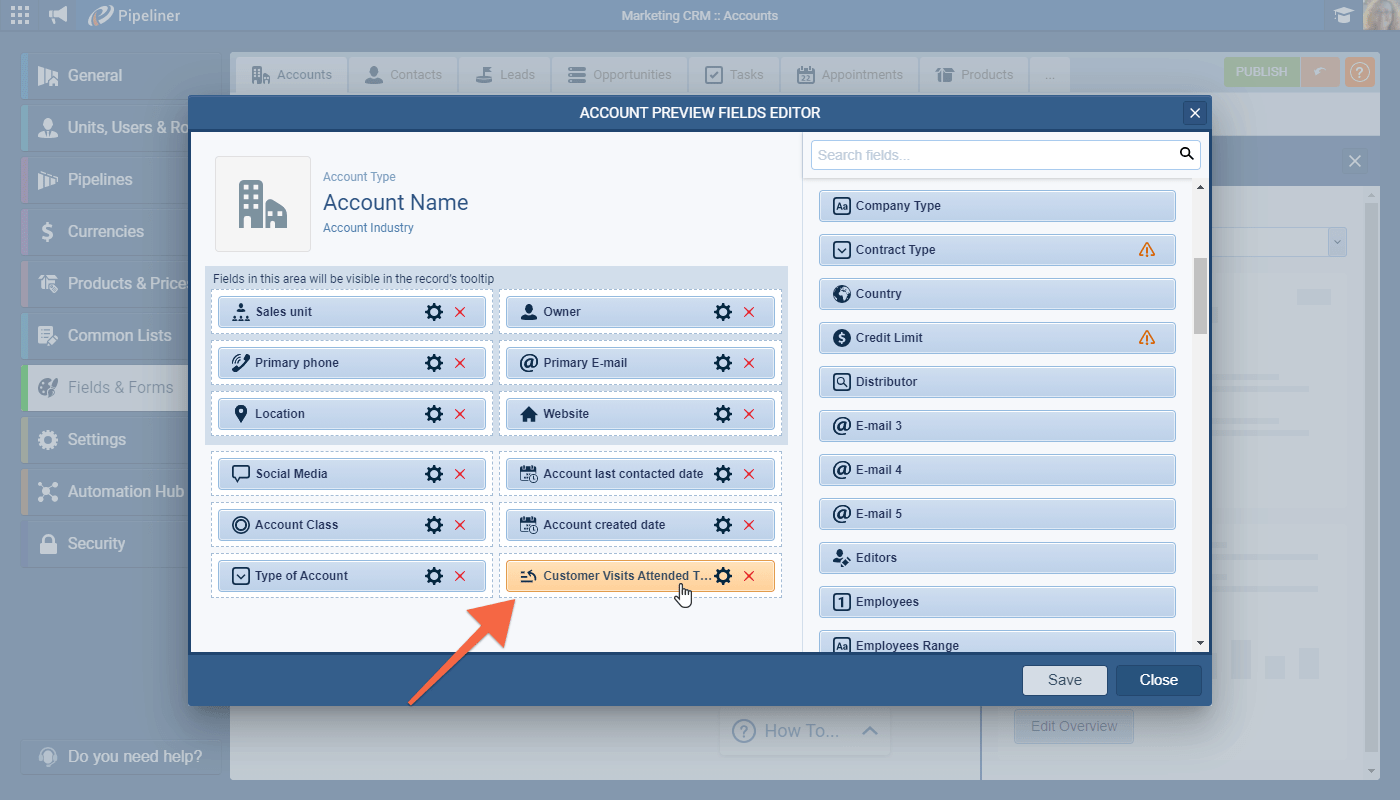Select the Employees Range field

(x=996, y=644)
